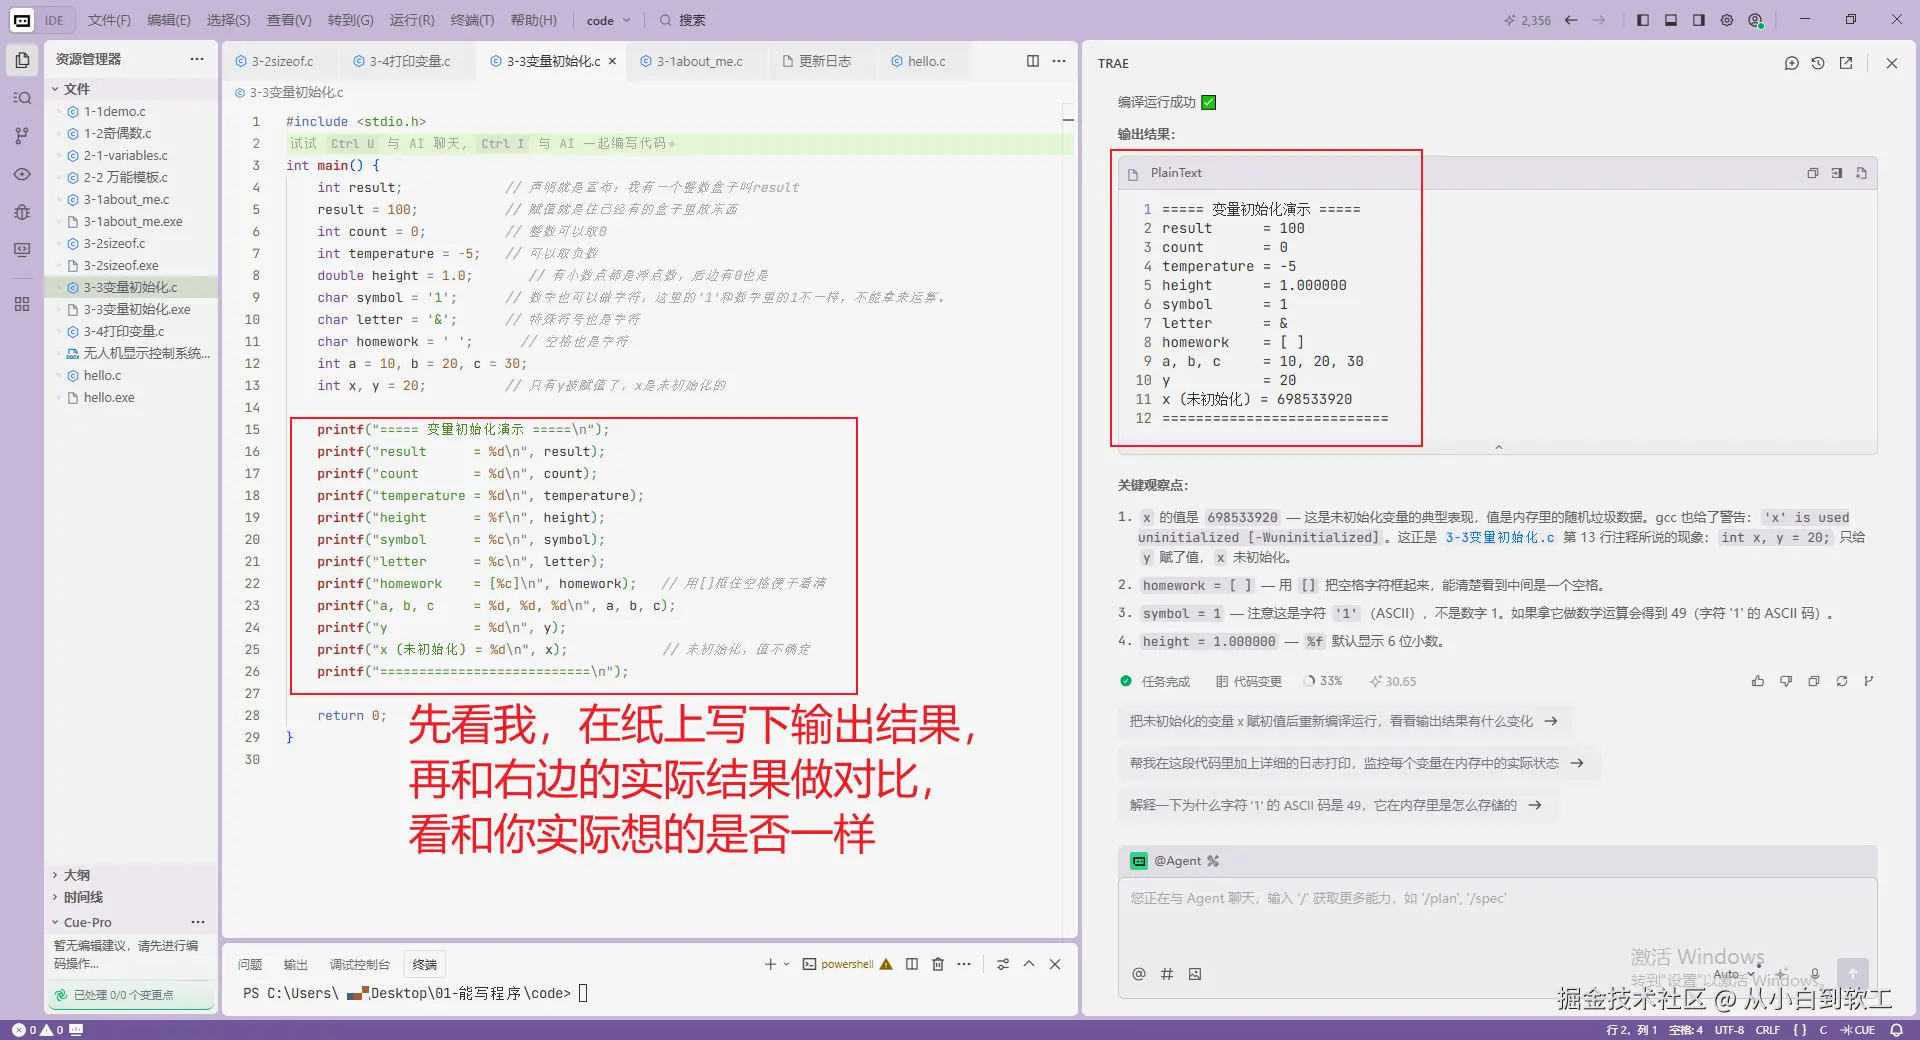1920x1040 pixels.
Task: Switch to the 问题 problems panel tab
Action: (x=250, y=964)
